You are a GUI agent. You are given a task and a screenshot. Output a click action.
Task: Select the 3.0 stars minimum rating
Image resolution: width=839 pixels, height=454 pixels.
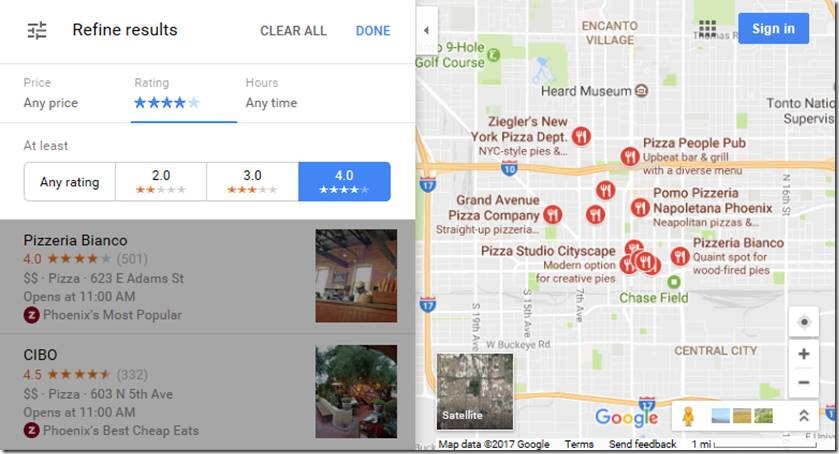coord(253,182)
